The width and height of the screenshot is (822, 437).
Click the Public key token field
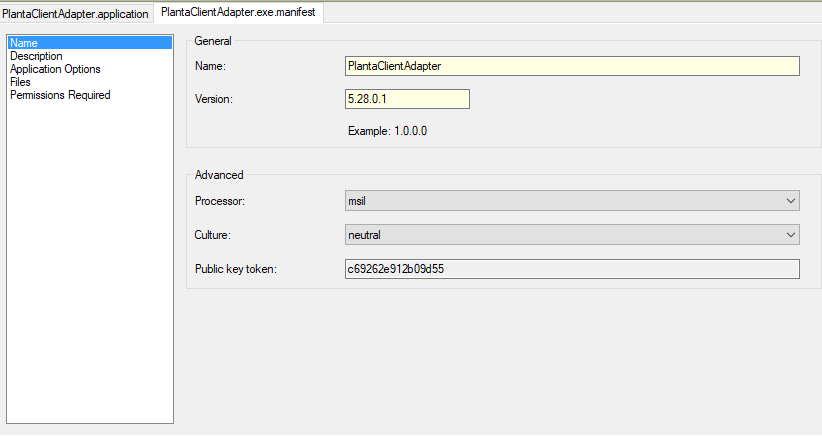tap(571, 269)
